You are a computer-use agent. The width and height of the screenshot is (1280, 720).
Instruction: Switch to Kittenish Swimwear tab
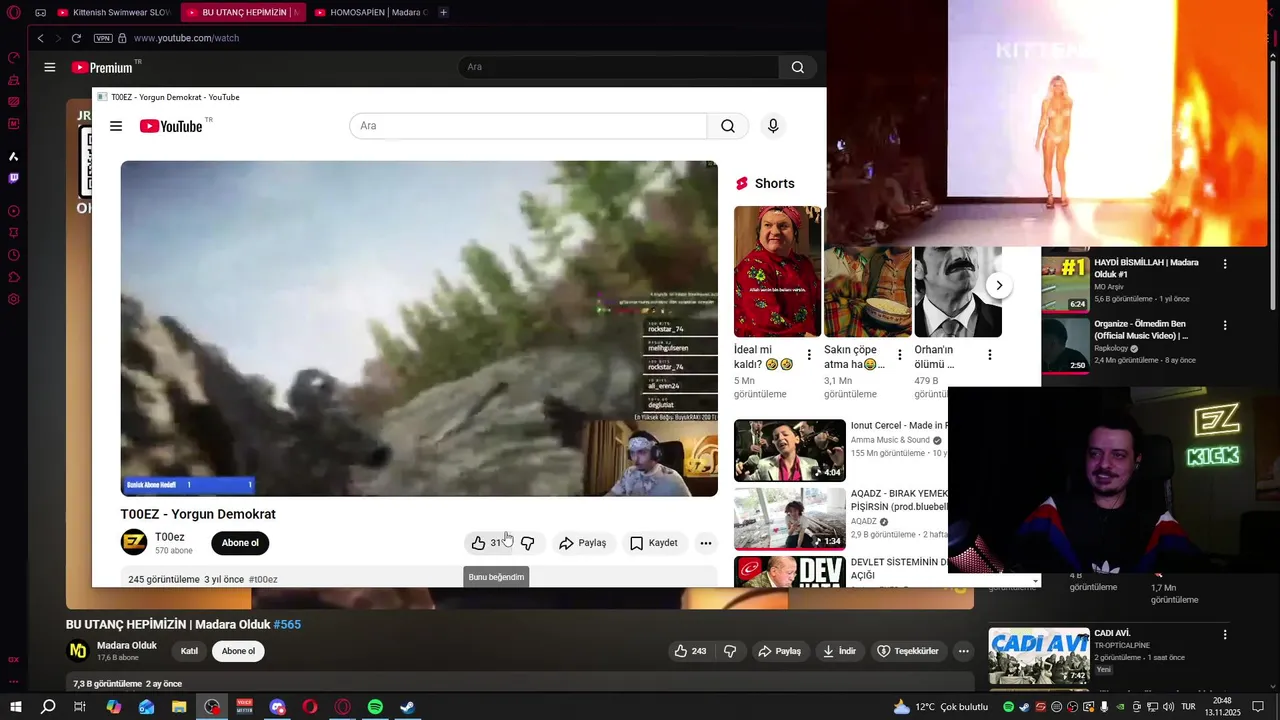[115, 12]
